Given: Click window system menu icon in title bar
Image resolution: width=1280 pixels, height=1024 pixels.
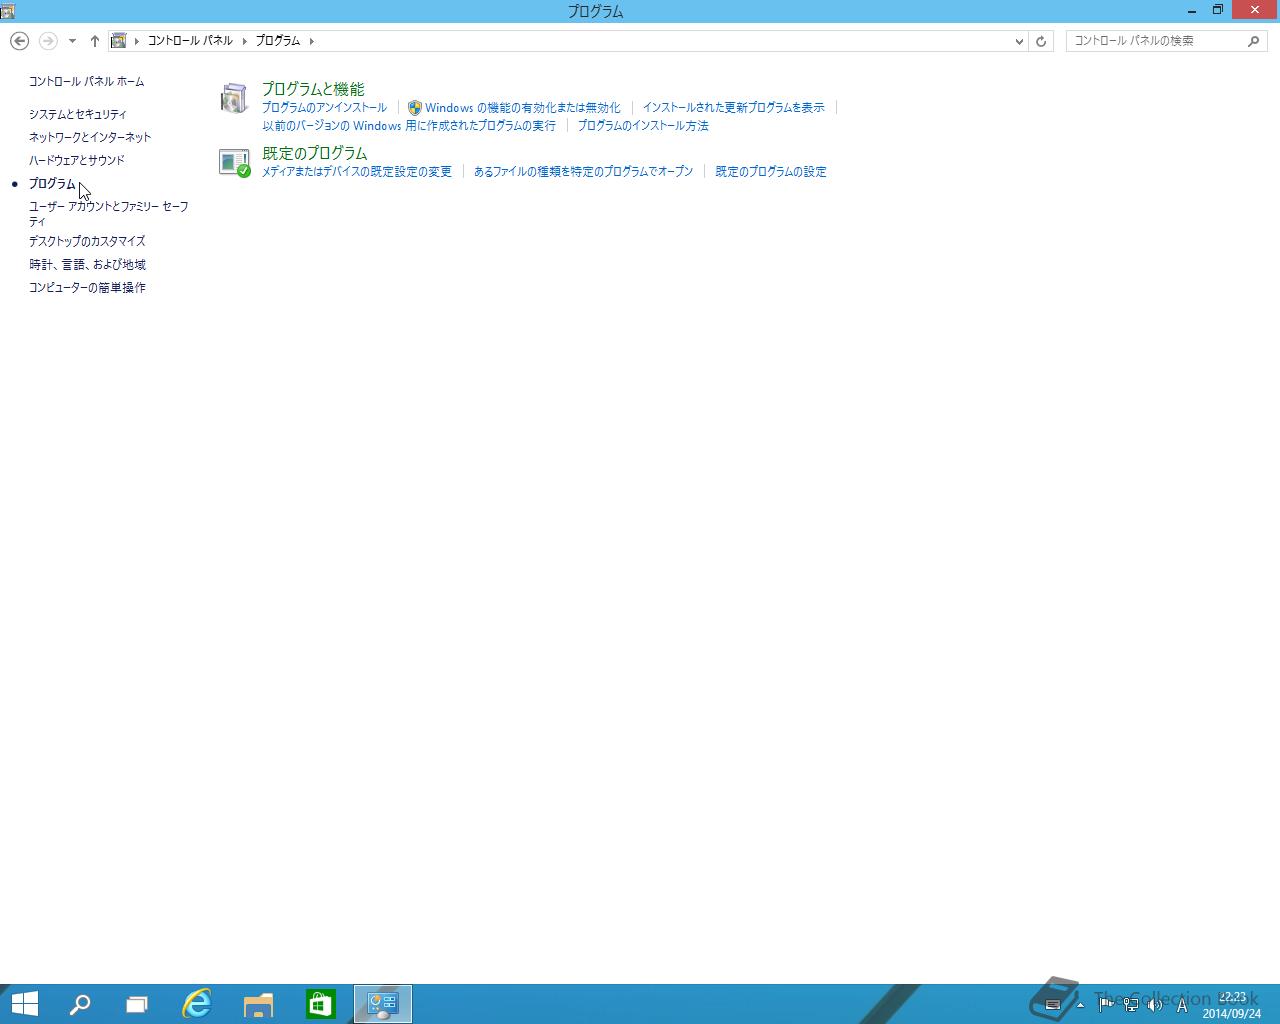Looking at the screenshot, I should [x=8, y=11].
